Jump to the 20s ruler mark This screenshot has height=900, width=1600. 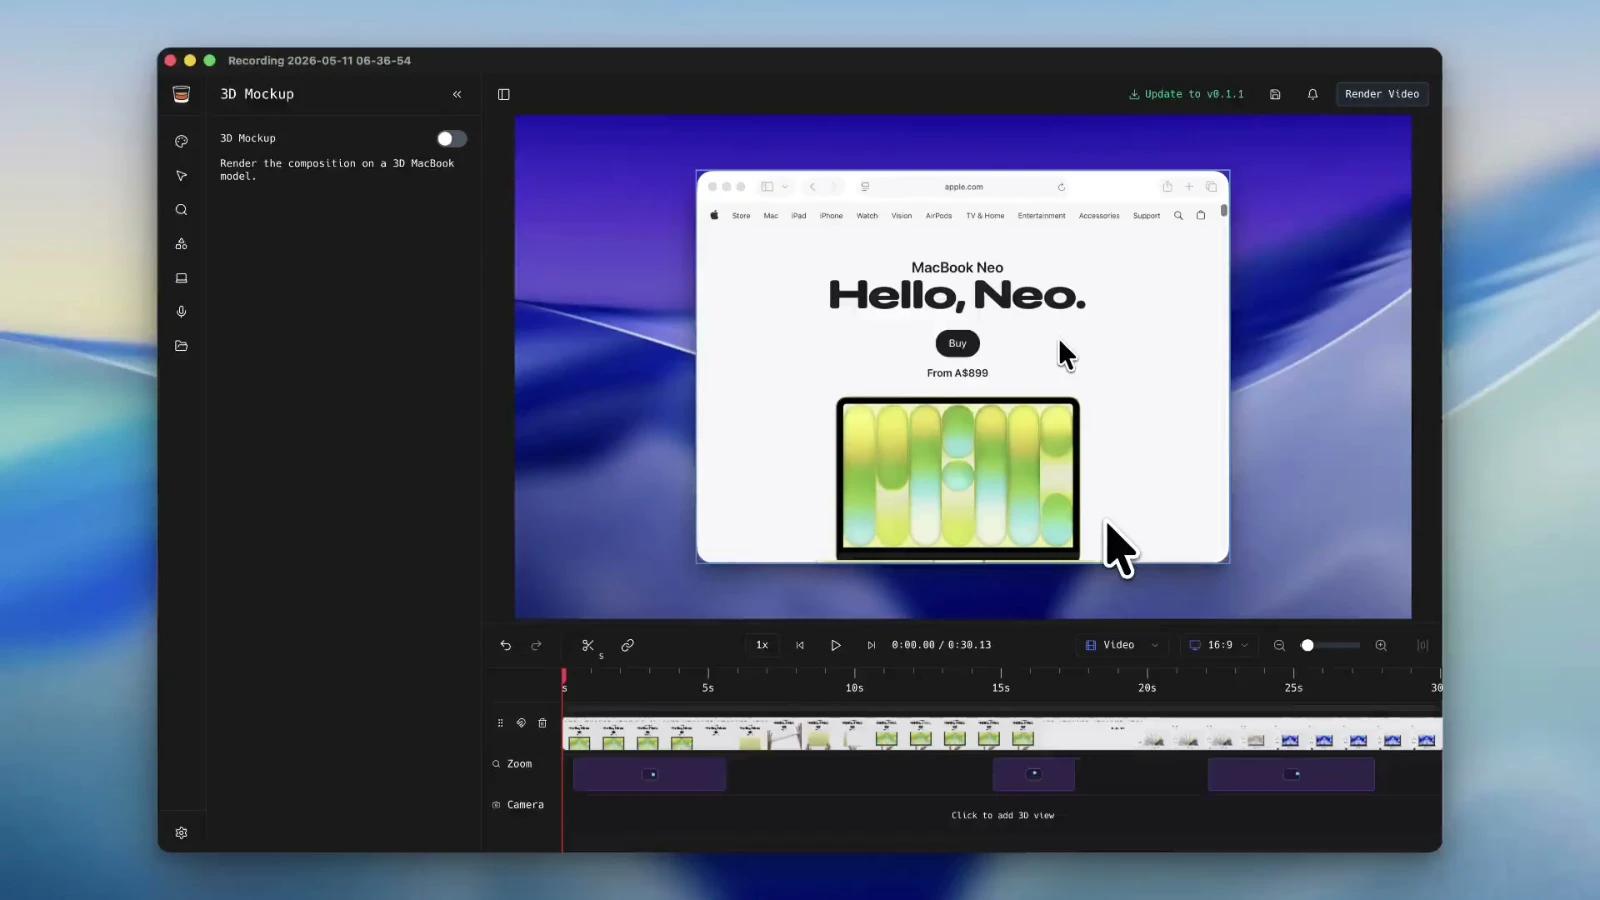point(1147,688)
